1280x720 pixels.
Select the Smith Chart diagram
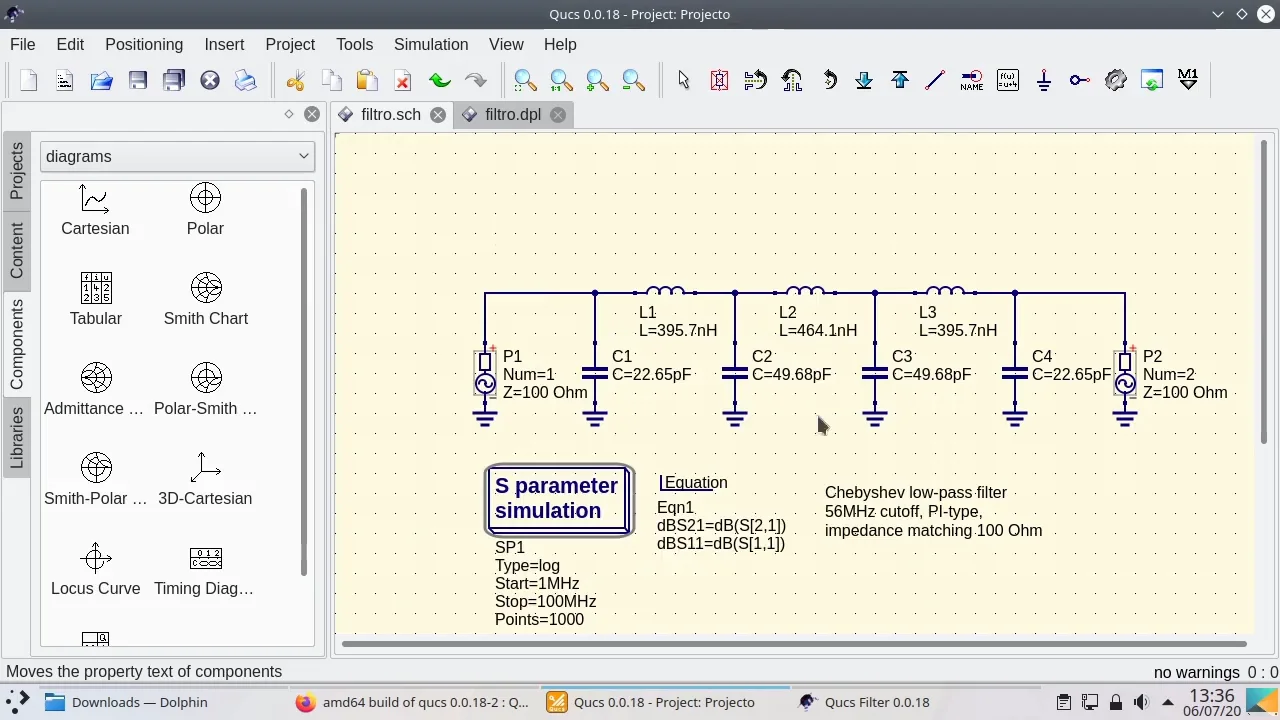pyautogui.click(x=206, y=299)
